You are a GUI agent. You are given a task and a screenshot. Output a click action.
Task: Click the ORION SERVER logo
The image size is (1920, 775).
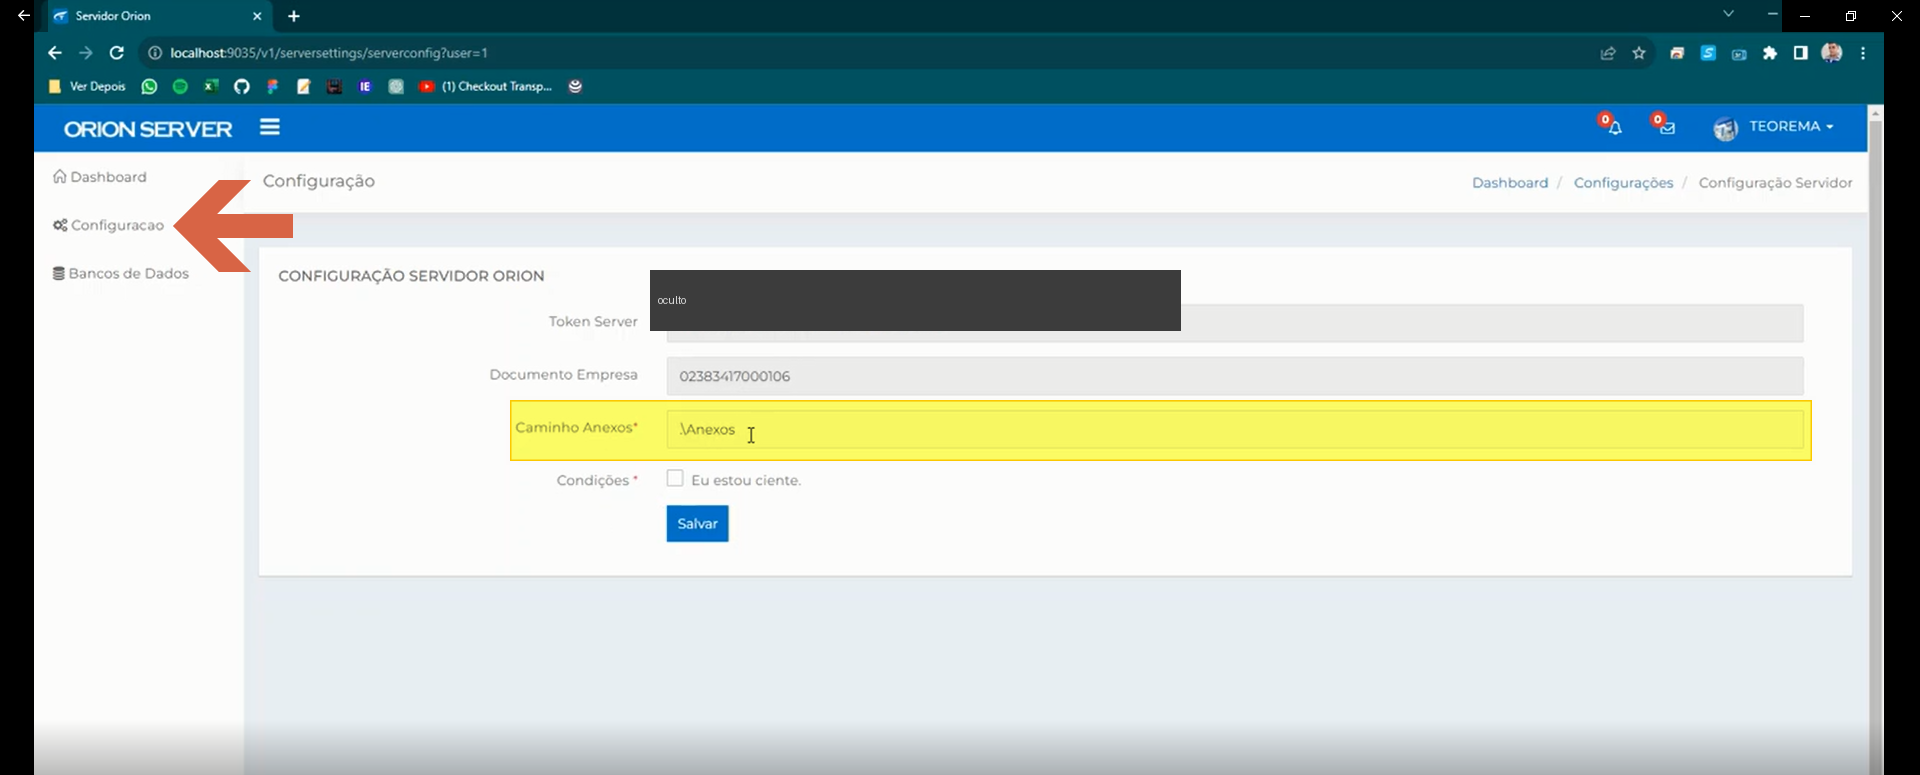pos(148,129)
